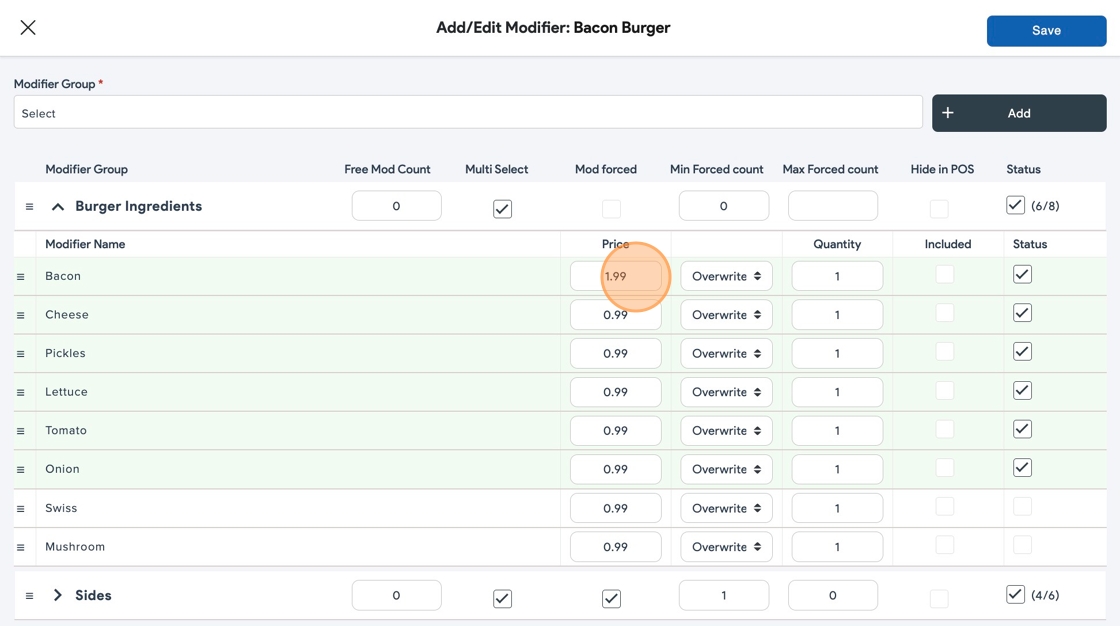The image size is (1120, 626).
Task: Click the Quantity field for Mushroom
Action: tap(837, 547)
